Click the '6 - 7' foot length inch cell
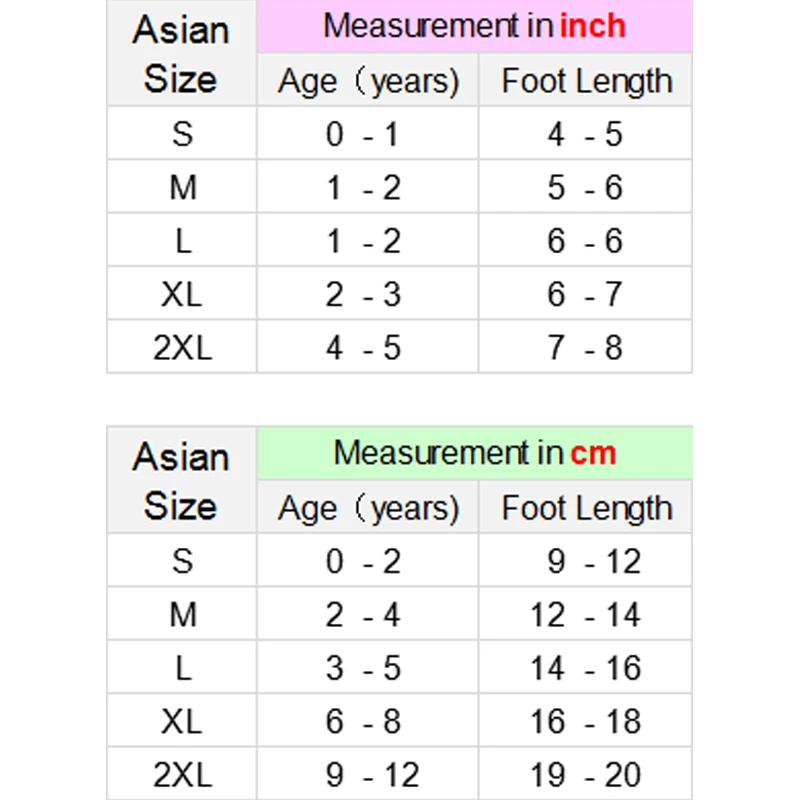Screen dimensions: 800x800 click(x=586, y=294)
